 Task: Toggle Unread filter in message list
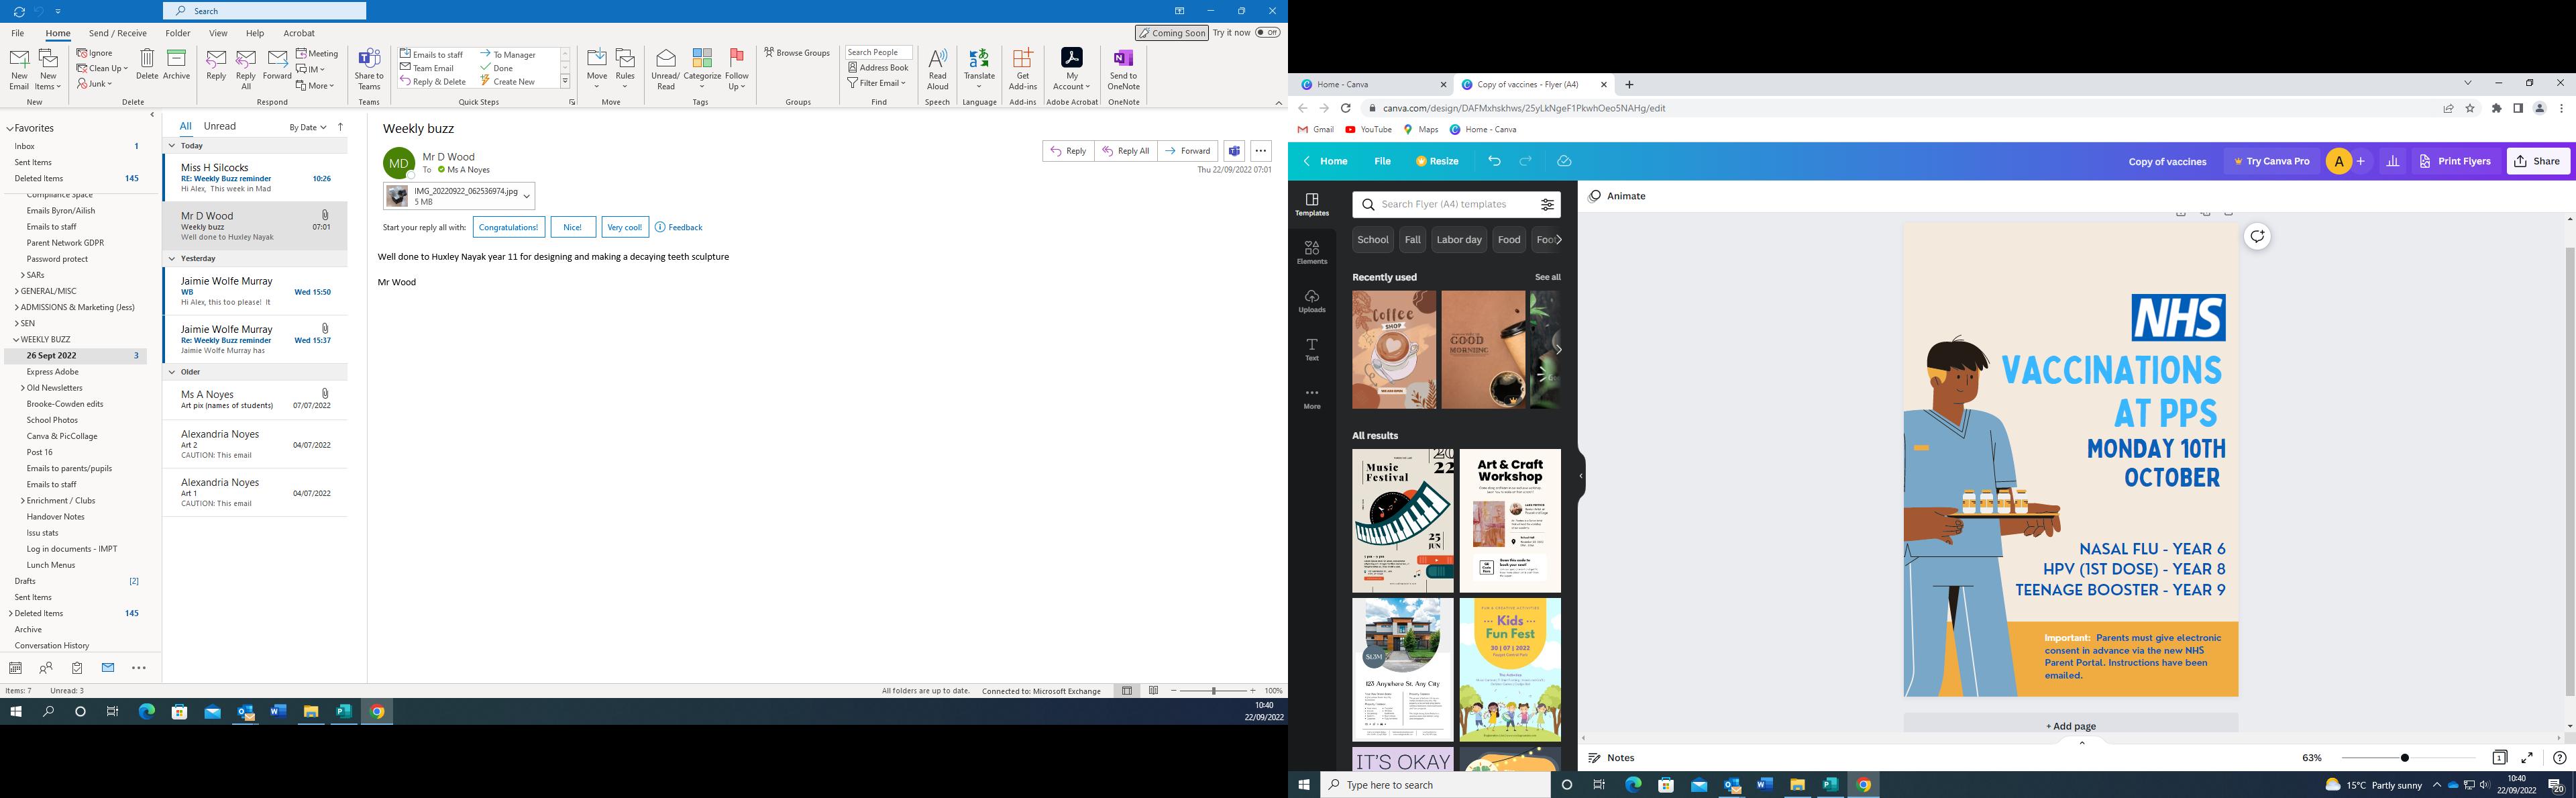tap(220, 126)
